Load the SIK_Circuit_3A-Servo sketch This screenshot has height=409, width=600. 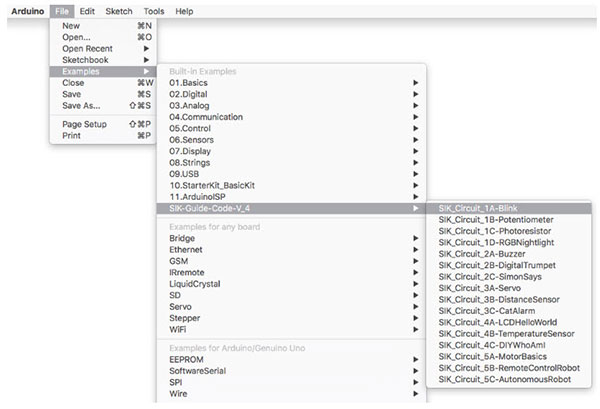pyautogui.click(x=509, y=288)
